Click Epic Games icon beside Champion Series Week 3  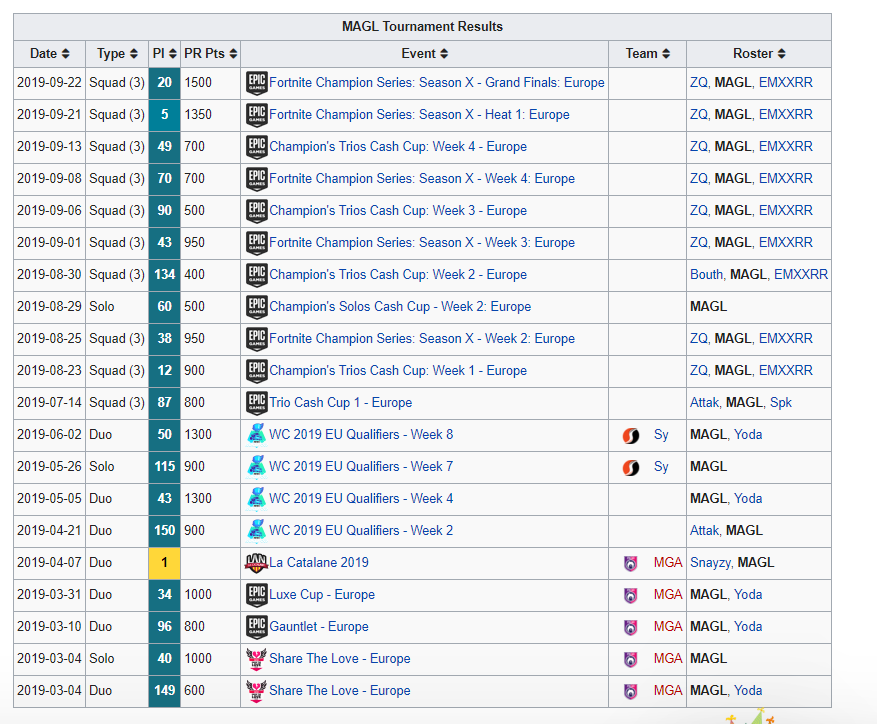257,242
